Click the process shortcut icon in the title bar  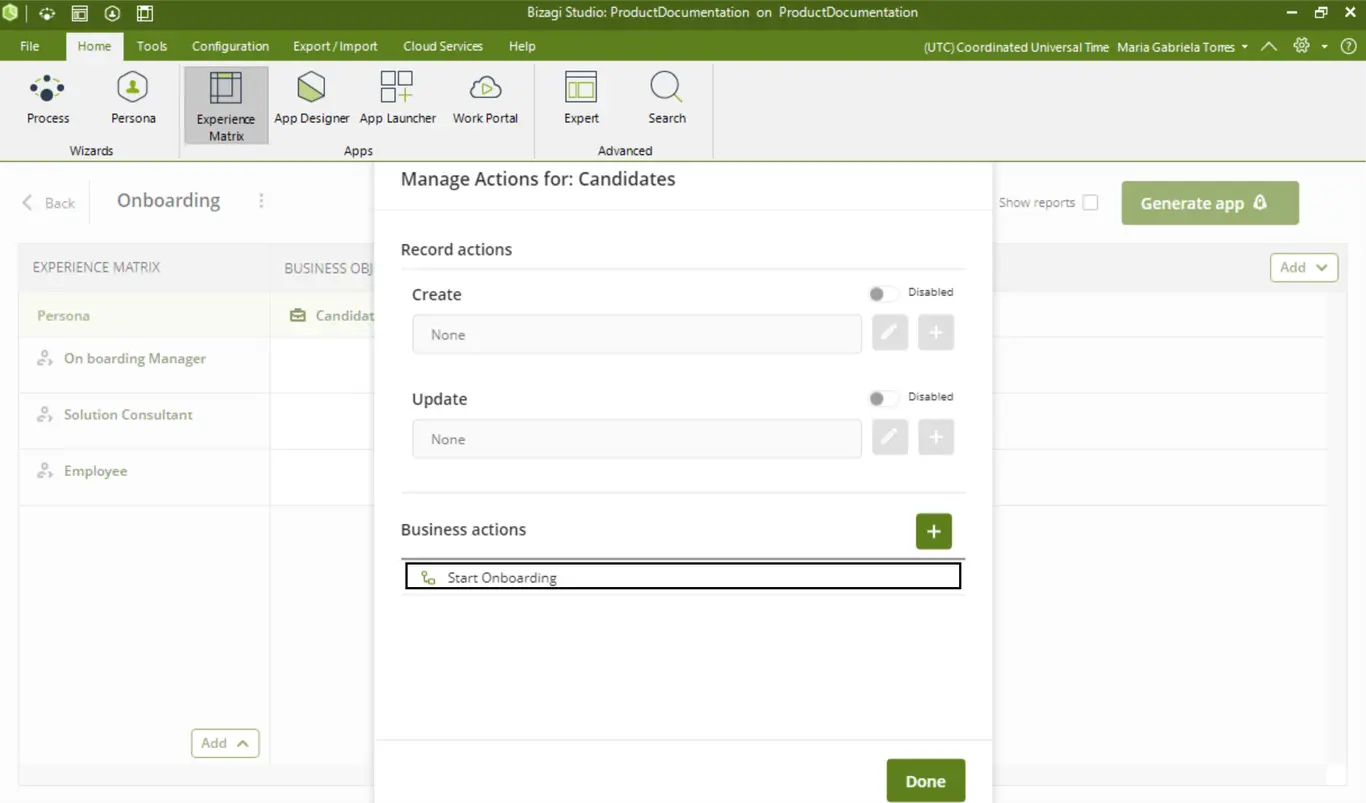pyautogui.click(x=47, y=13)
